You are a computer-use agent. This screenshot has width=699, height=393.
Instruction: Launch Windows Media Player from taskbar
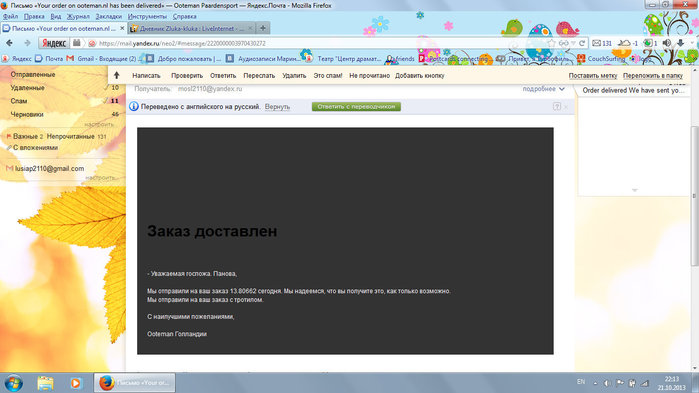tap(76, 383)
